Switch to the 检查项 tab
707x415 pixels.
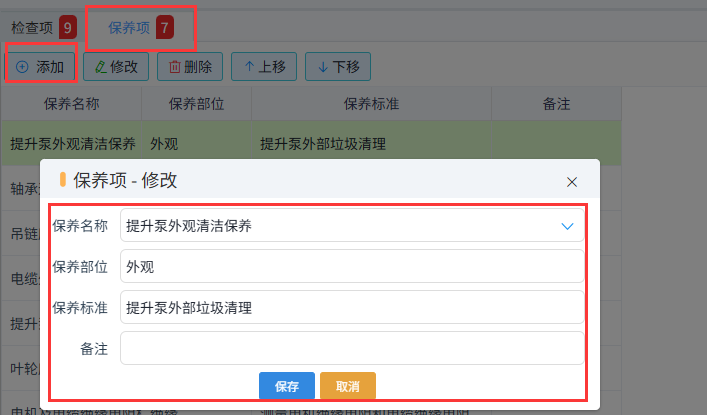[x=43, y=28]
